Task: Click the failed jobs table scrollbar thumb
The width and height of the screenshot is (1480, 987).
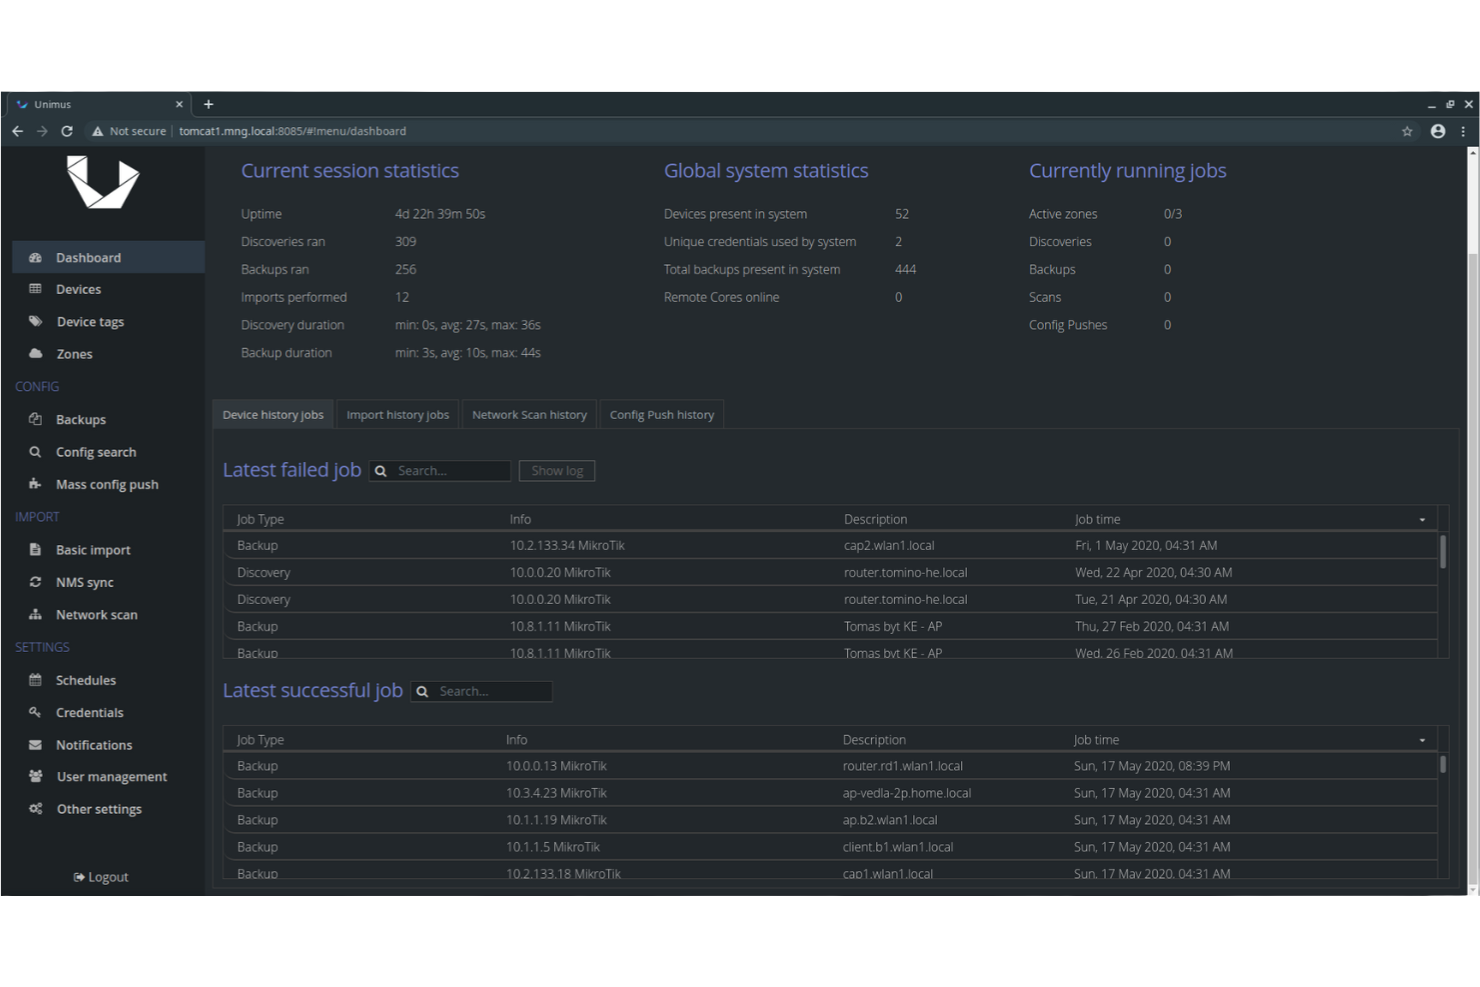Action: [1442, 551]
